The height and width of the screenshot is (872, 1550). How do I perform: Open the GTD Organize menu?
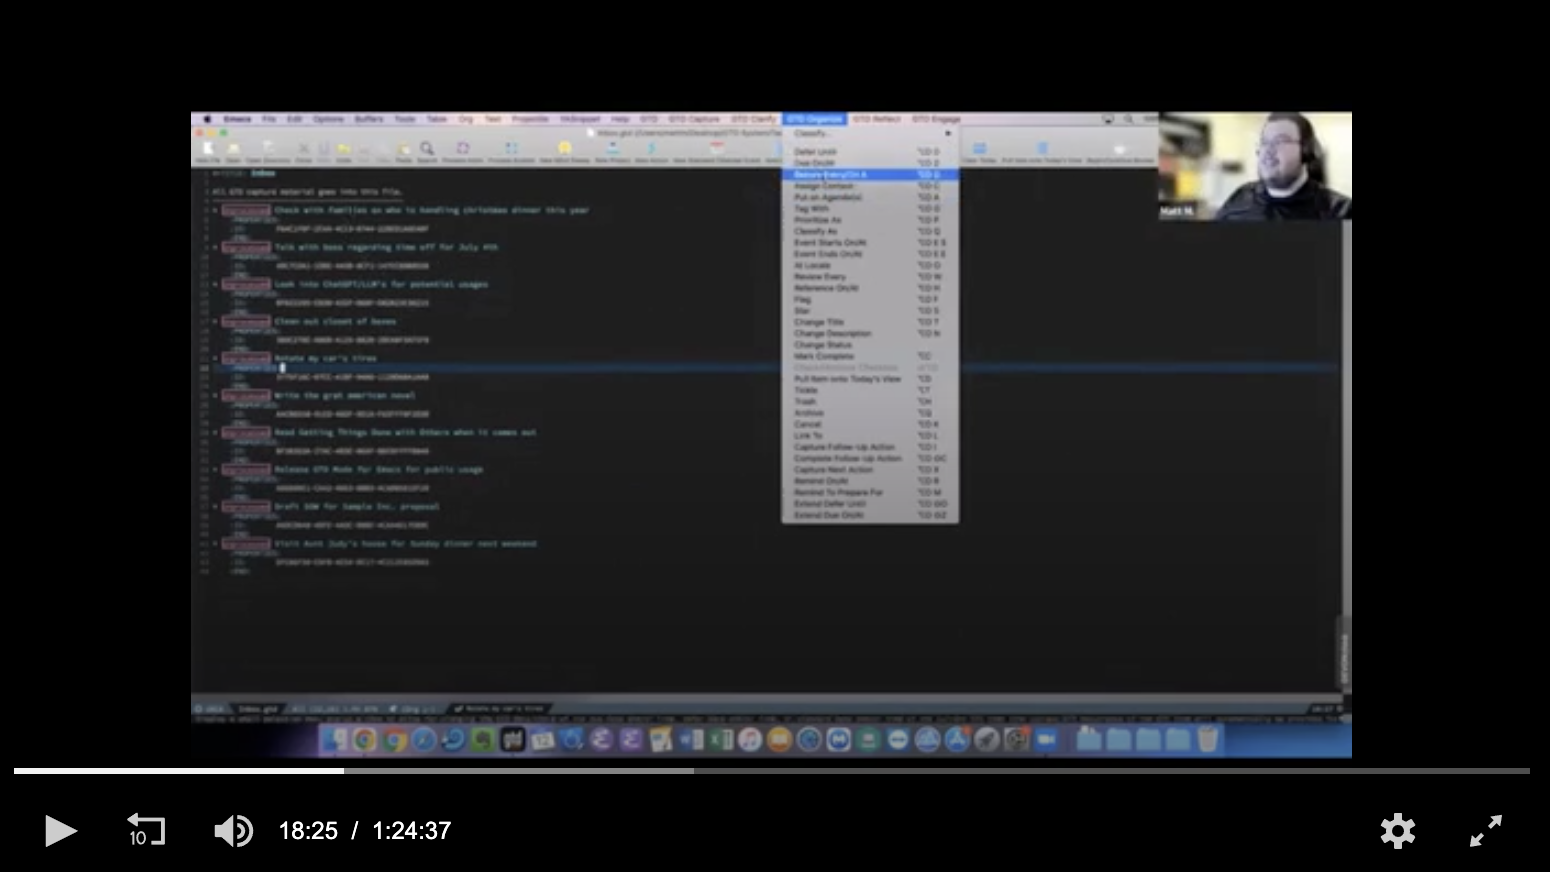[x=814, y=119]
